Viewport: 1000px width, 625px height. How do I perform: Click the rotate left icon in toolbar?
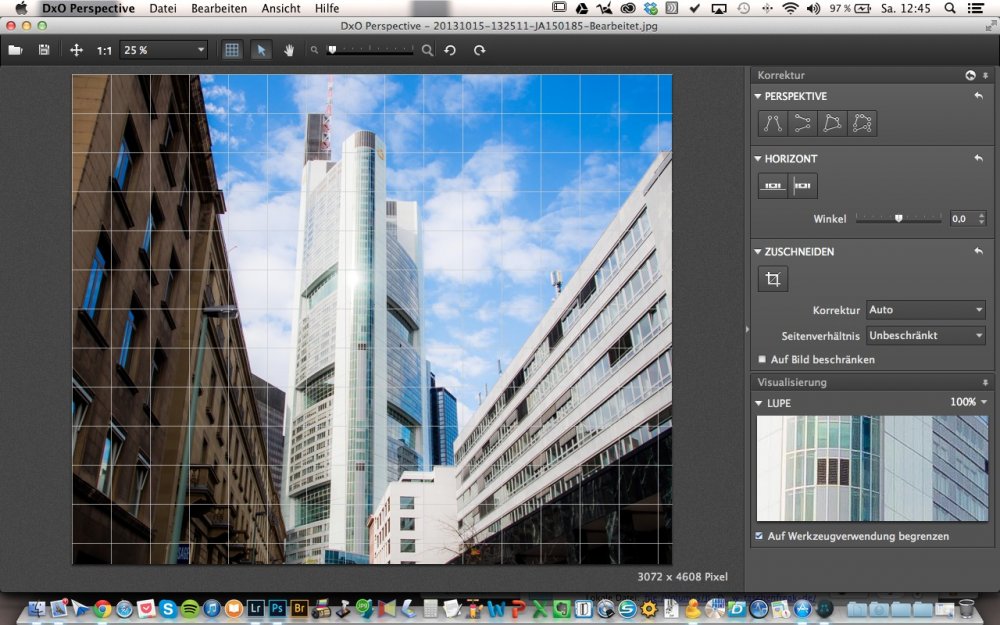pos(451,50)
